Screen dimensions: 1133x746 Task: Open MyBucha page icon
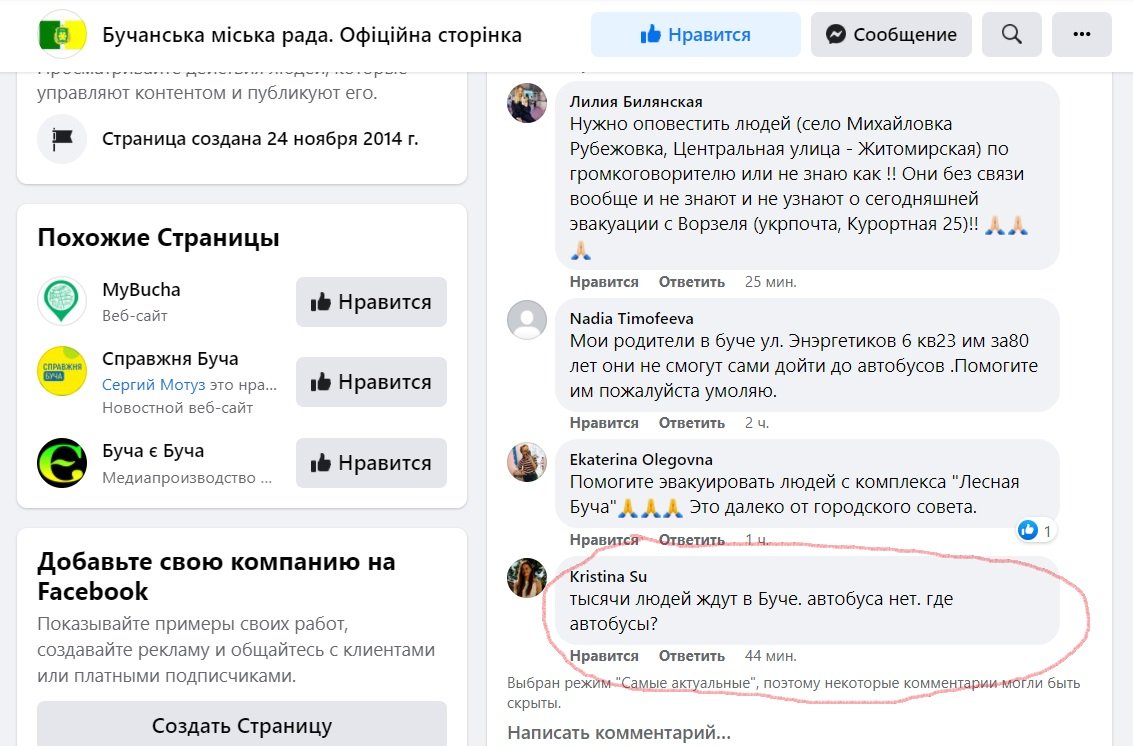62,301
